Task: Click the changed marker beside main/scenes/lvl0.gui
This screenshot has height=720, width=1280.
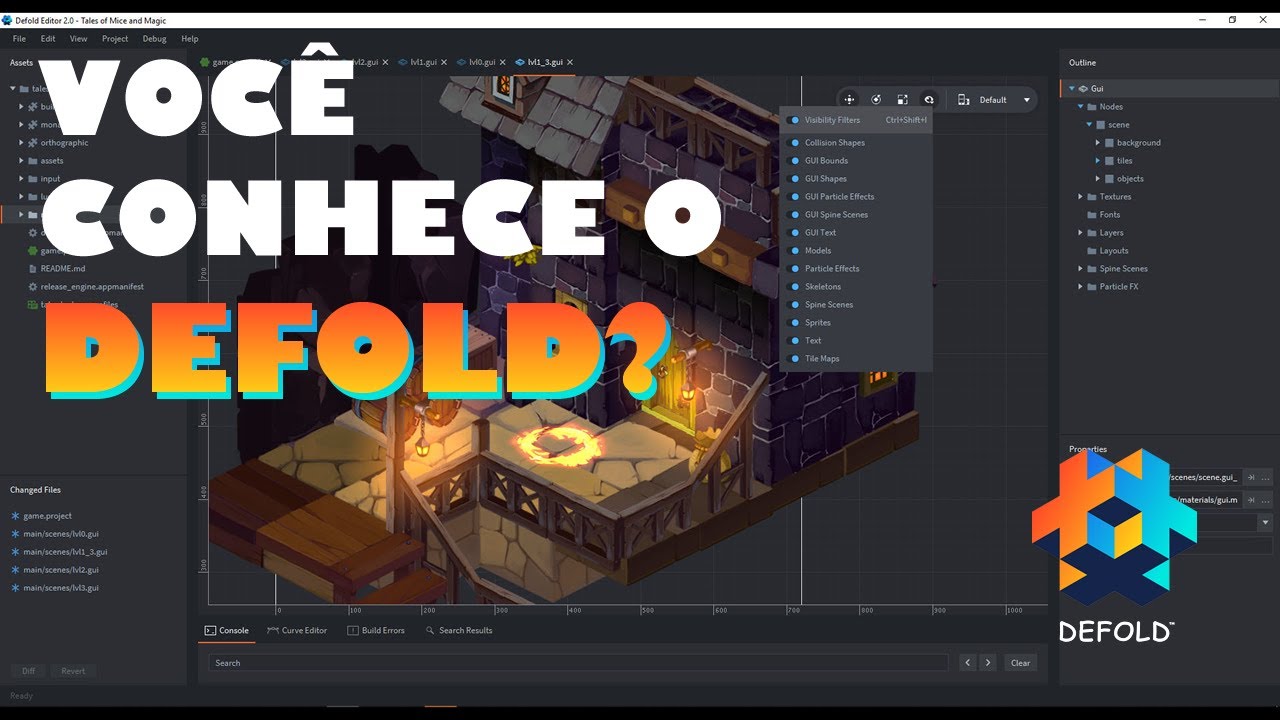Action: point(15,534)
